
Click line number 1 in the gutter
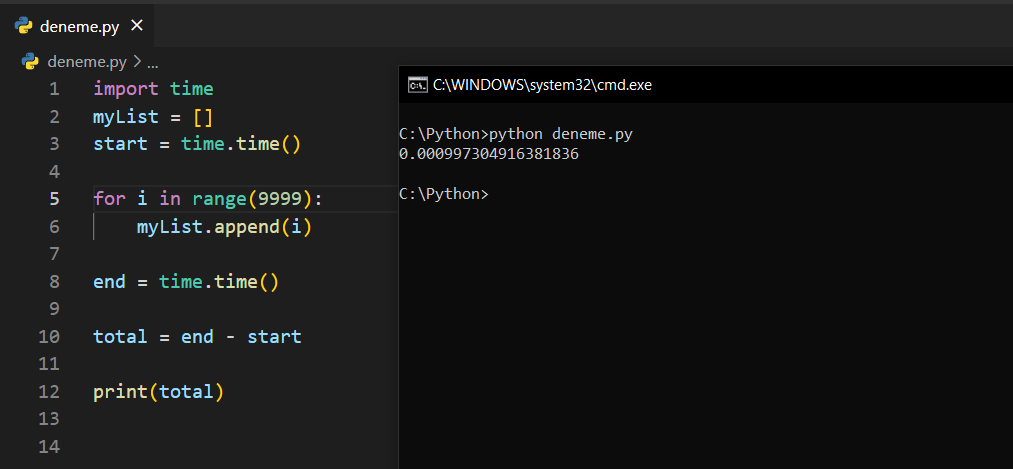pyautogui.click(x=54, y=89)
